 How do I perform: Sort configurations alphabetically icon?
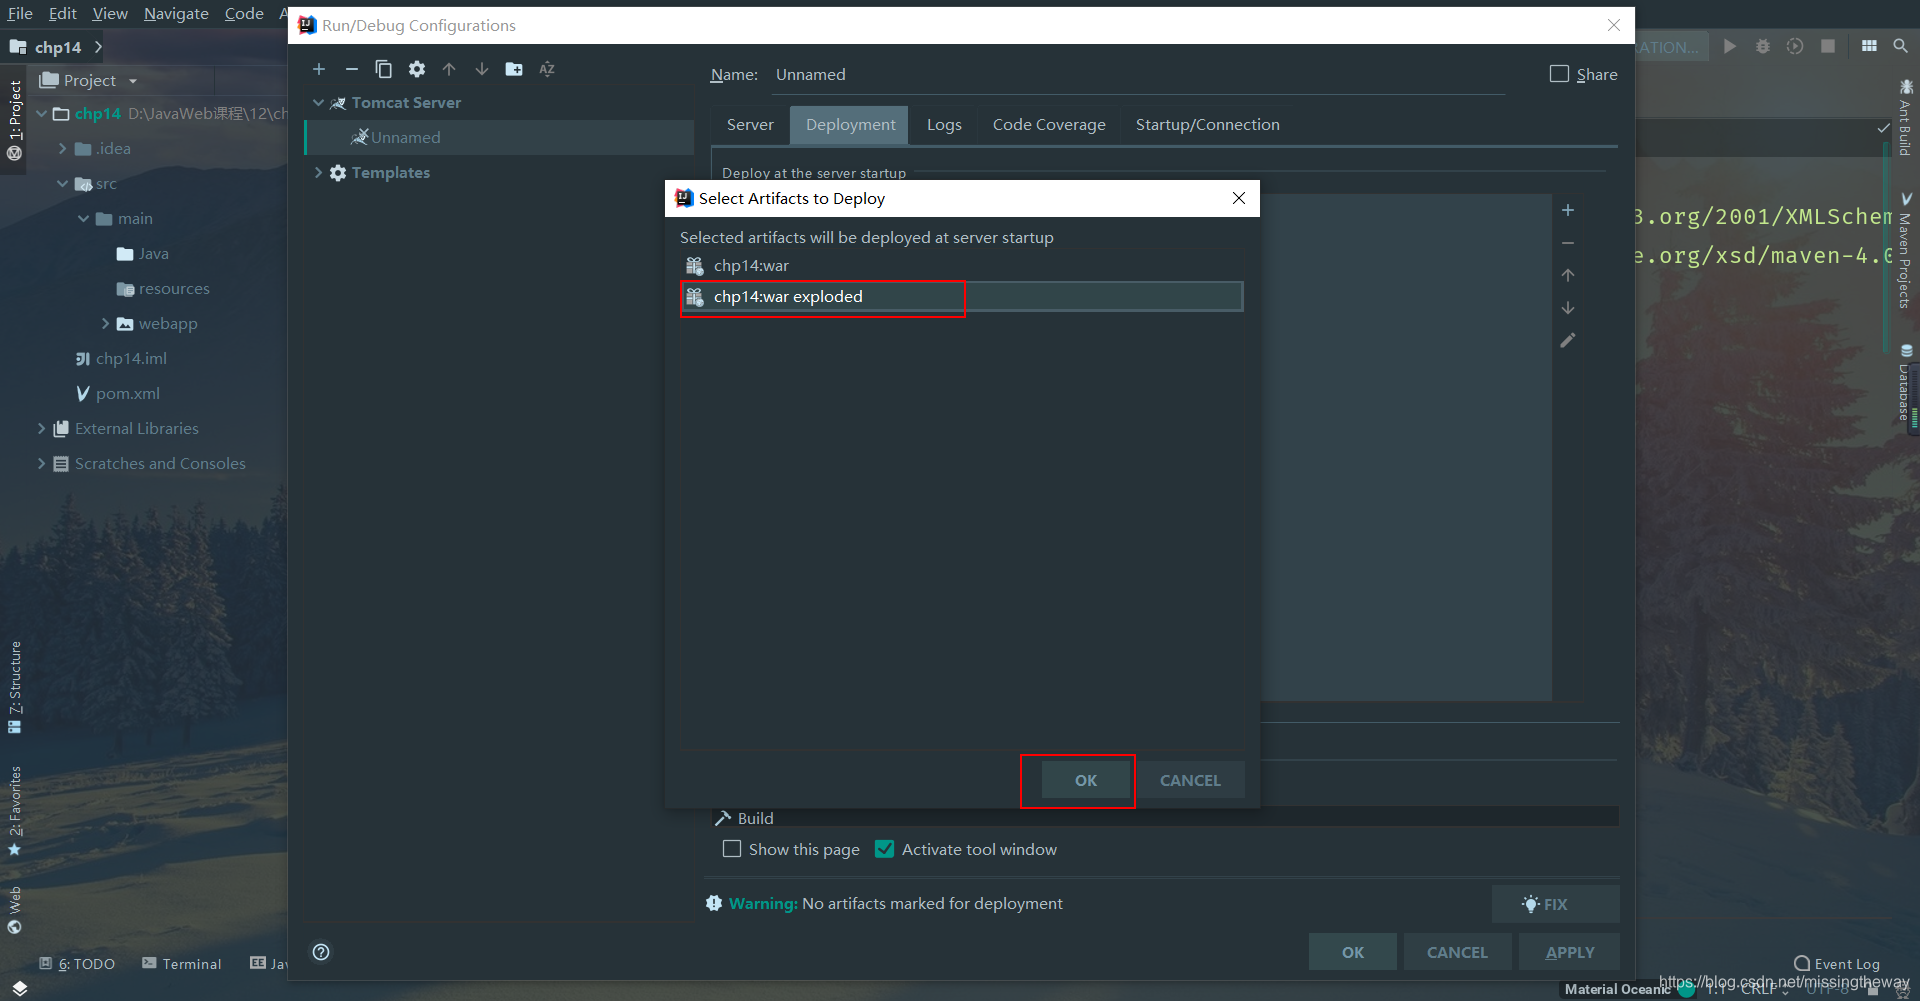[547, 69]
